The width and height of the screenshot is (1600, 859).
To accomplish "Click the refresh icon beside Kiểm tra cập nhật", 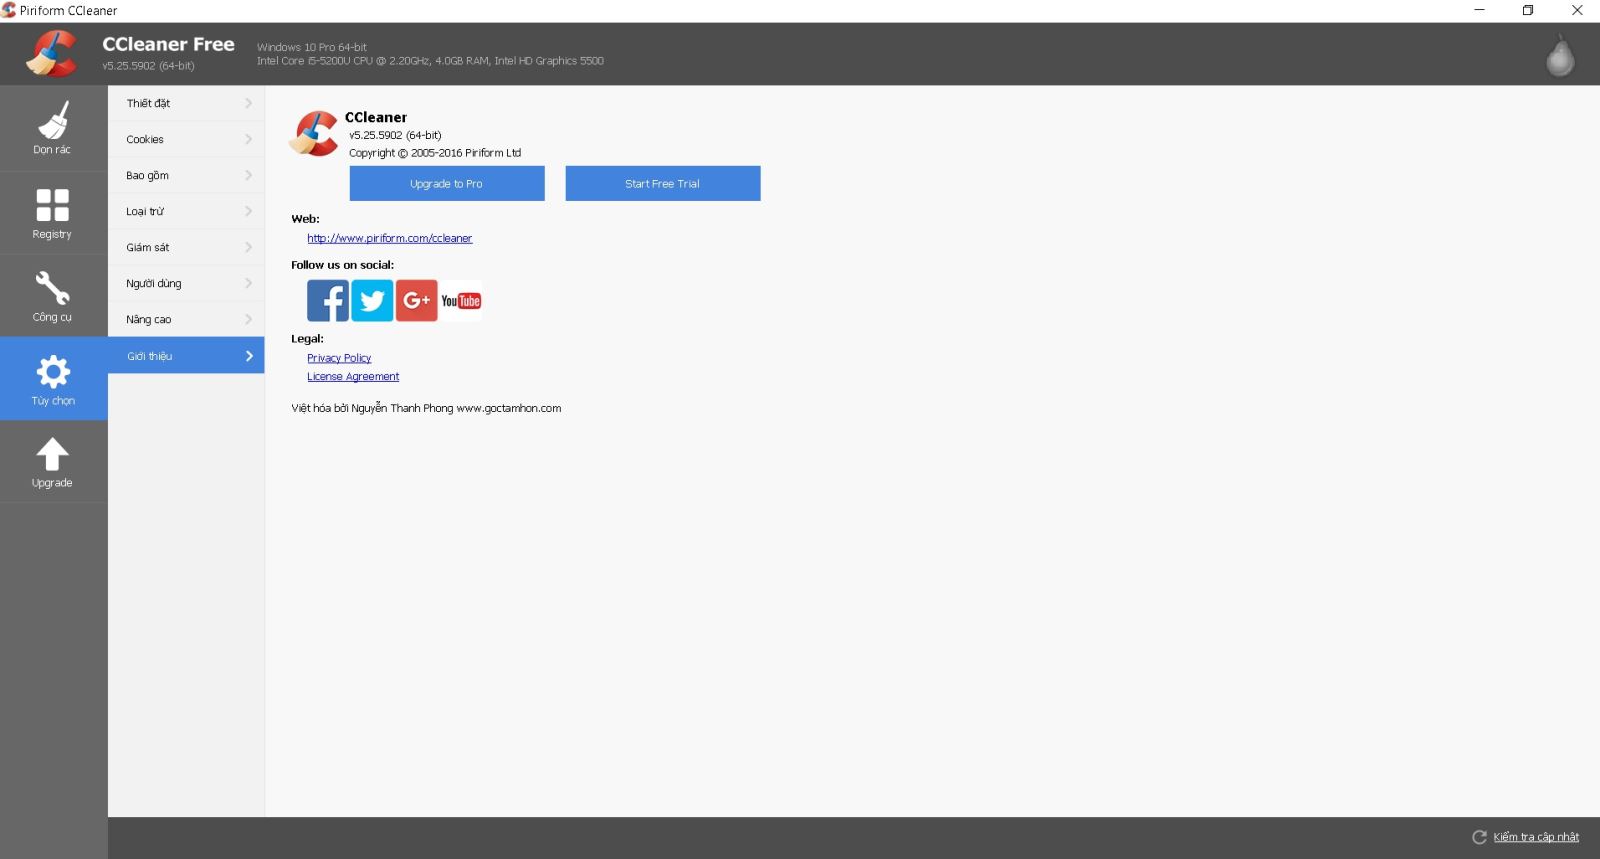I will coord(1479,837).
